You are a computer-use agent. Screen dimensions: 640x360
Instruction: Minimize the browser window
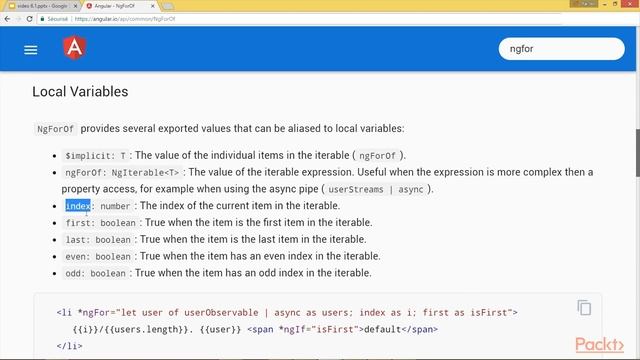pos(605,4)
